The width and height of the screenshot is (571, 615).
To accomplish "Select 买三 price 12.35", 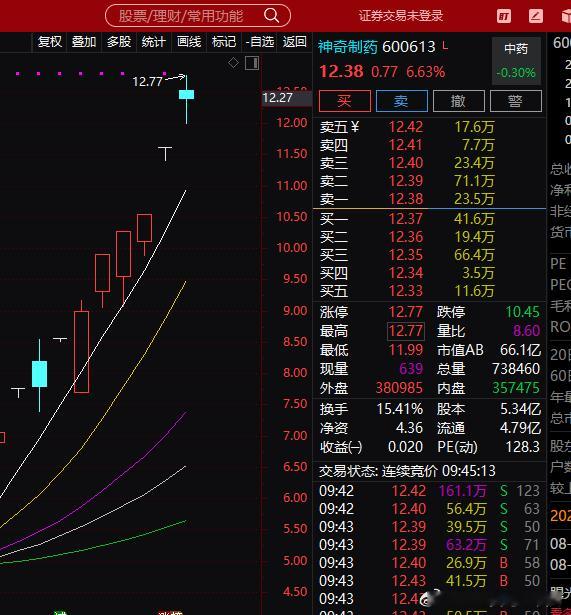I will (406, 255).
